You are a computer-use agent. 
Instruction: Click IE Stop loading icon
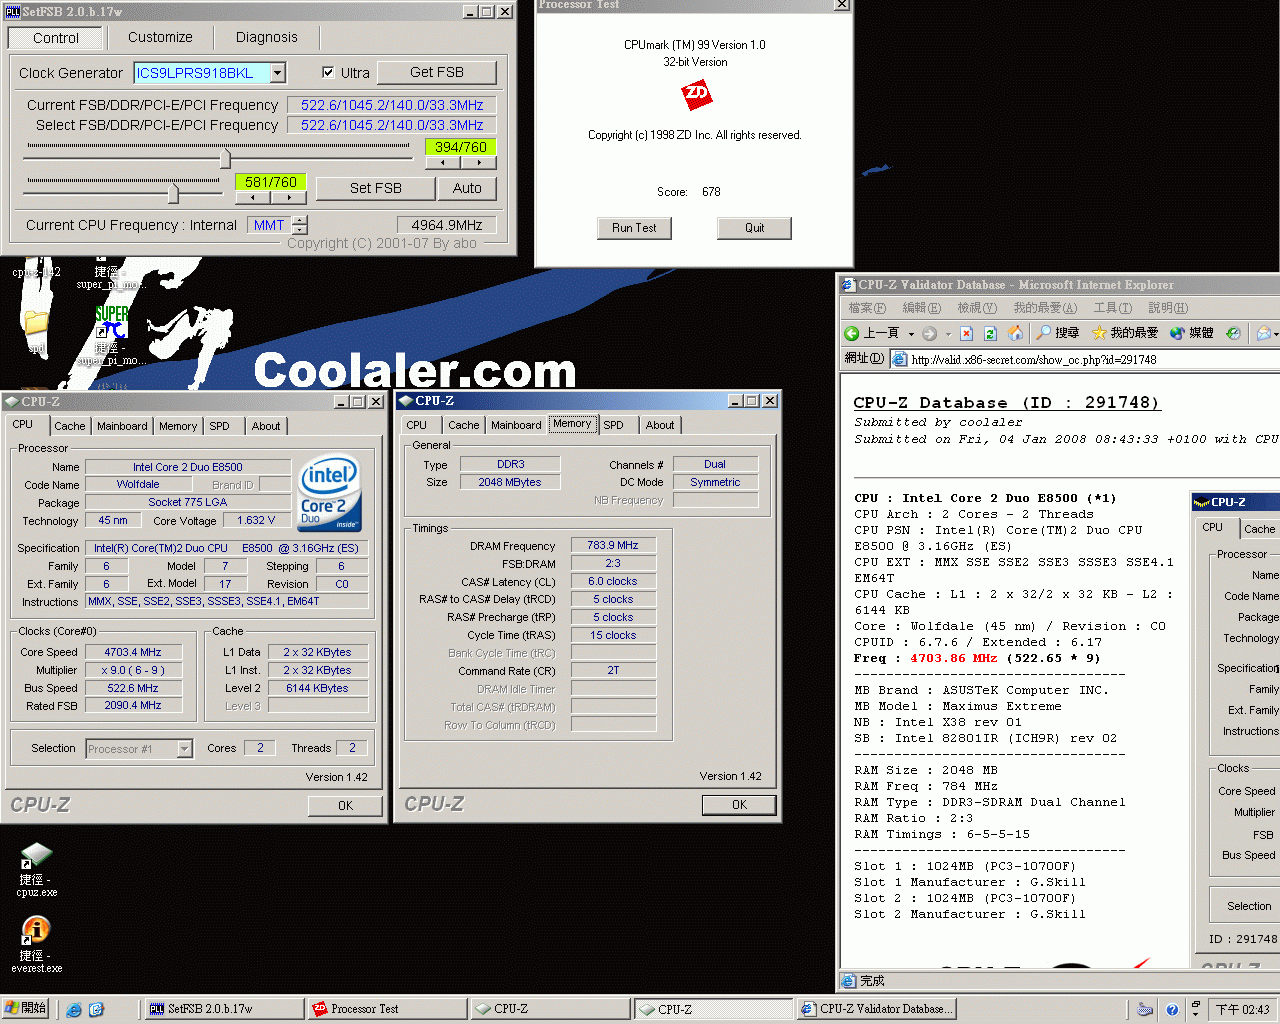[x=966, y=333]
